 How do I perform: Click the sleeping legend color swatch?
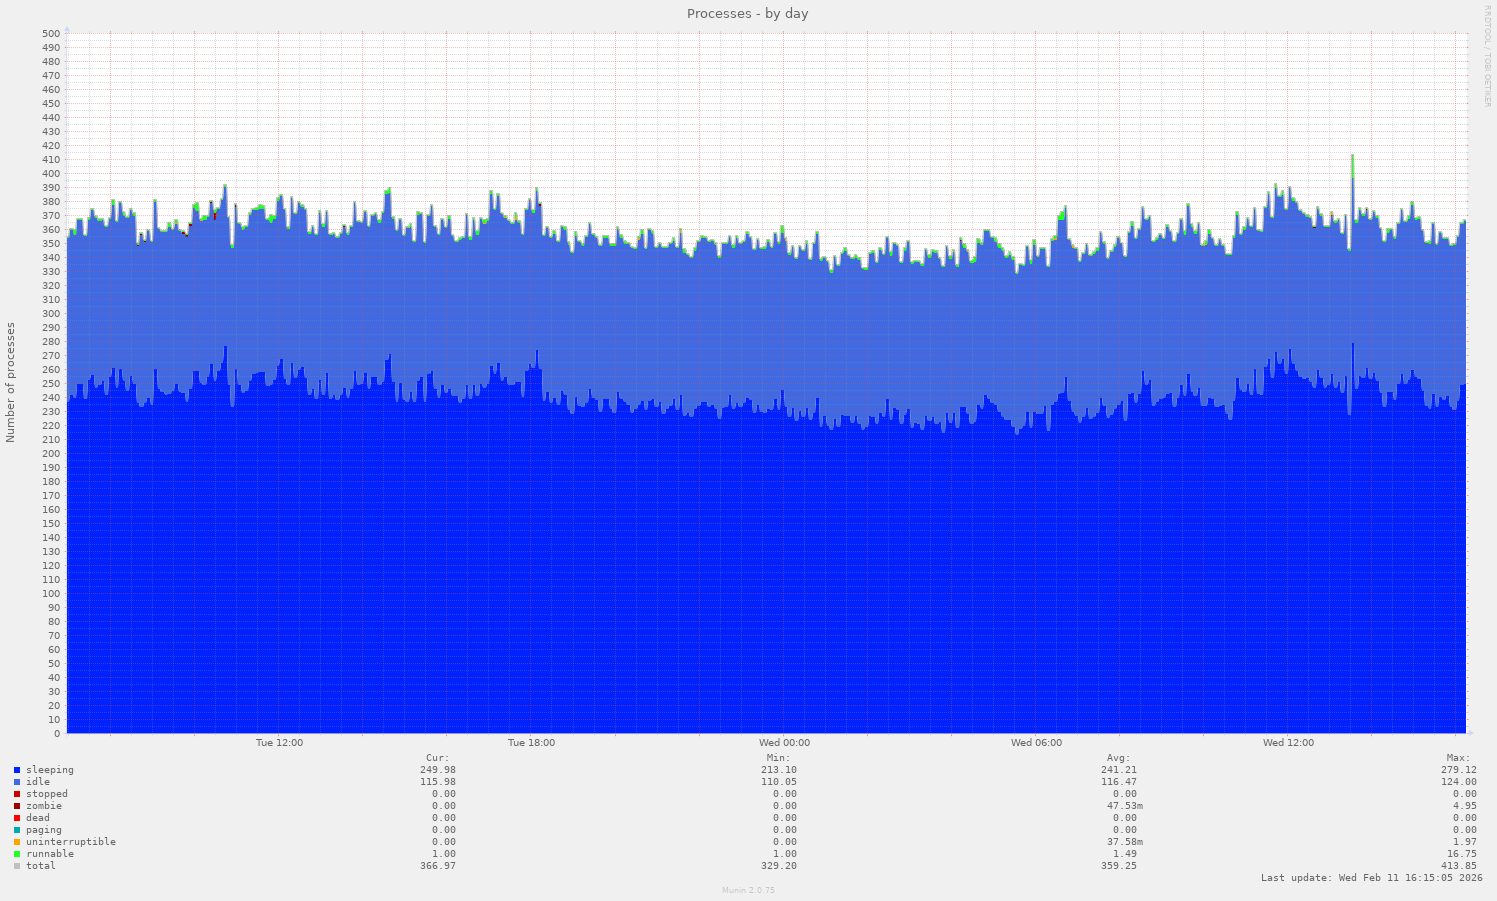(x=17, y=770)
